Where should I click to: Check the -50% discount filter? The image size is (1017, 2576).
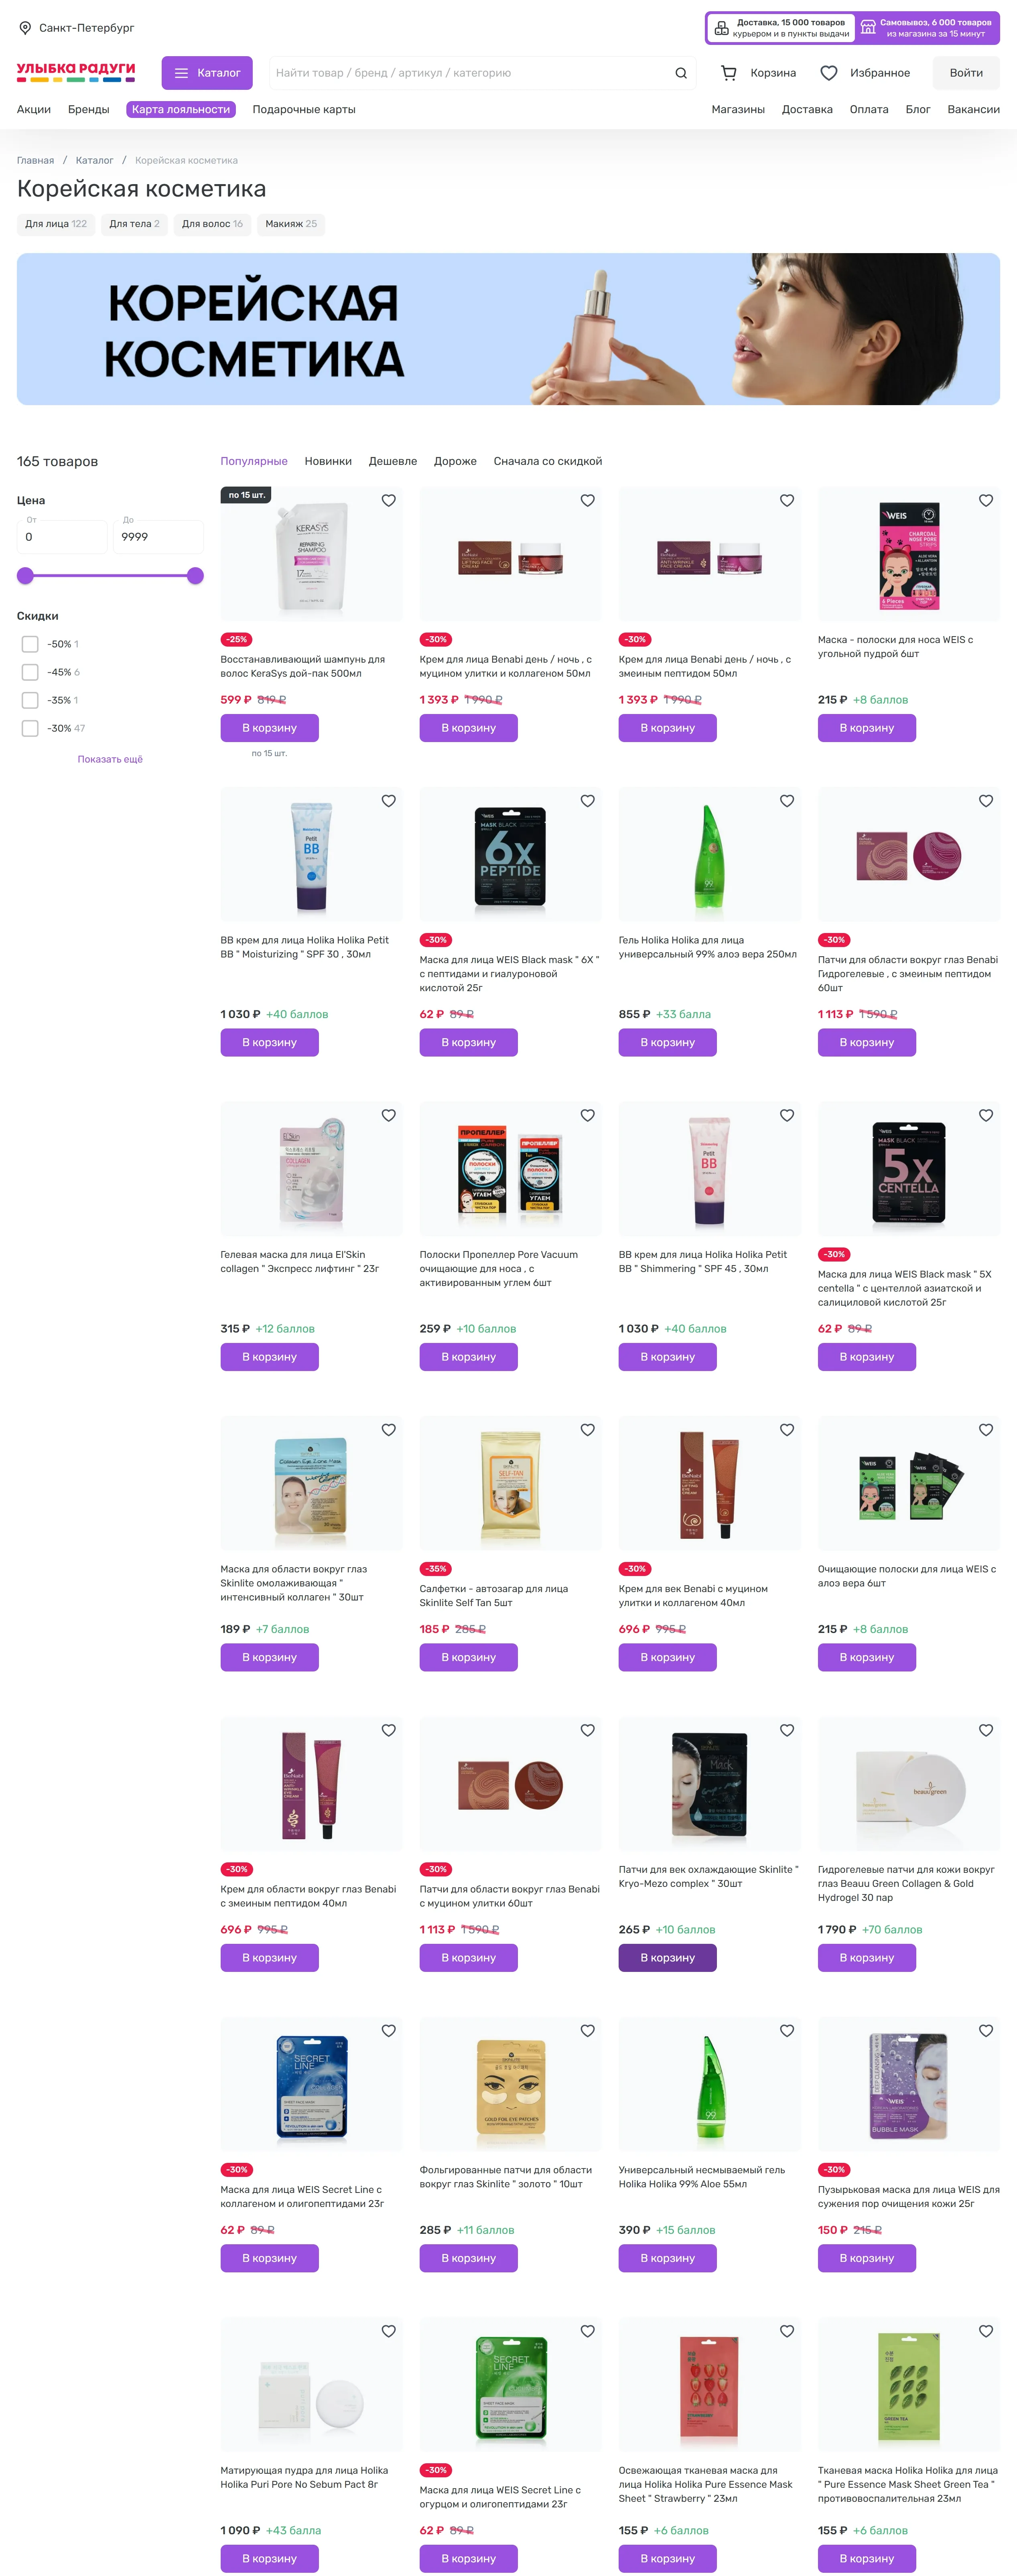tap(30, 644)
